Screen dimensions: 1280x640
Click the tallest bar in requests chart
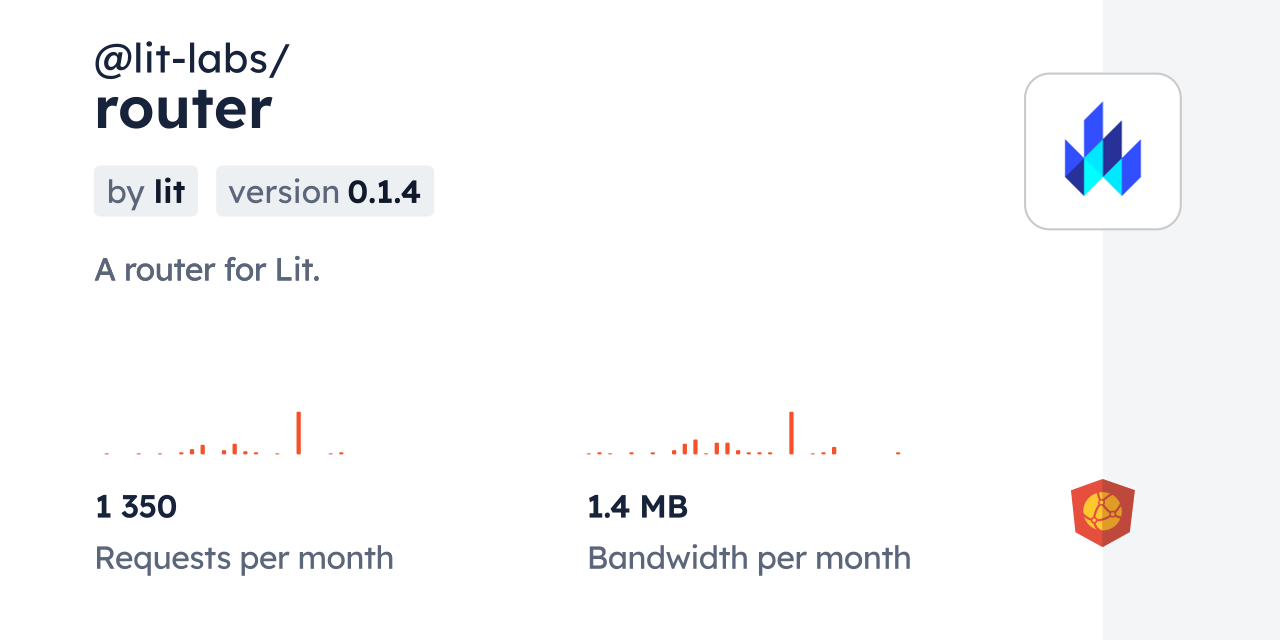click(x=298, y=432)
